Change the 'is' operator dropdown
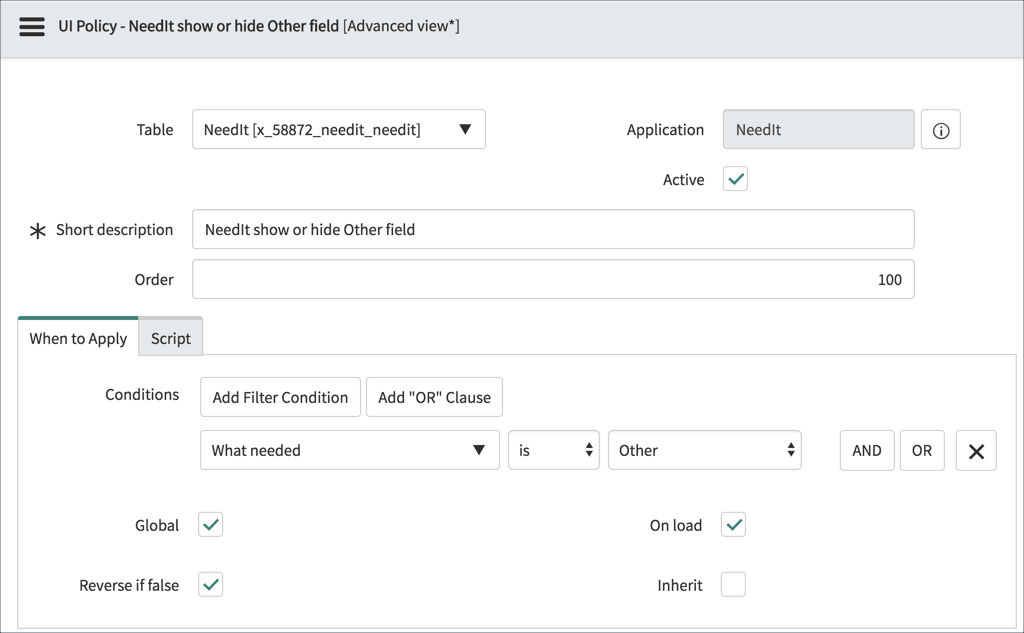Screen dimensions: 1024x633 click(554, 450)
